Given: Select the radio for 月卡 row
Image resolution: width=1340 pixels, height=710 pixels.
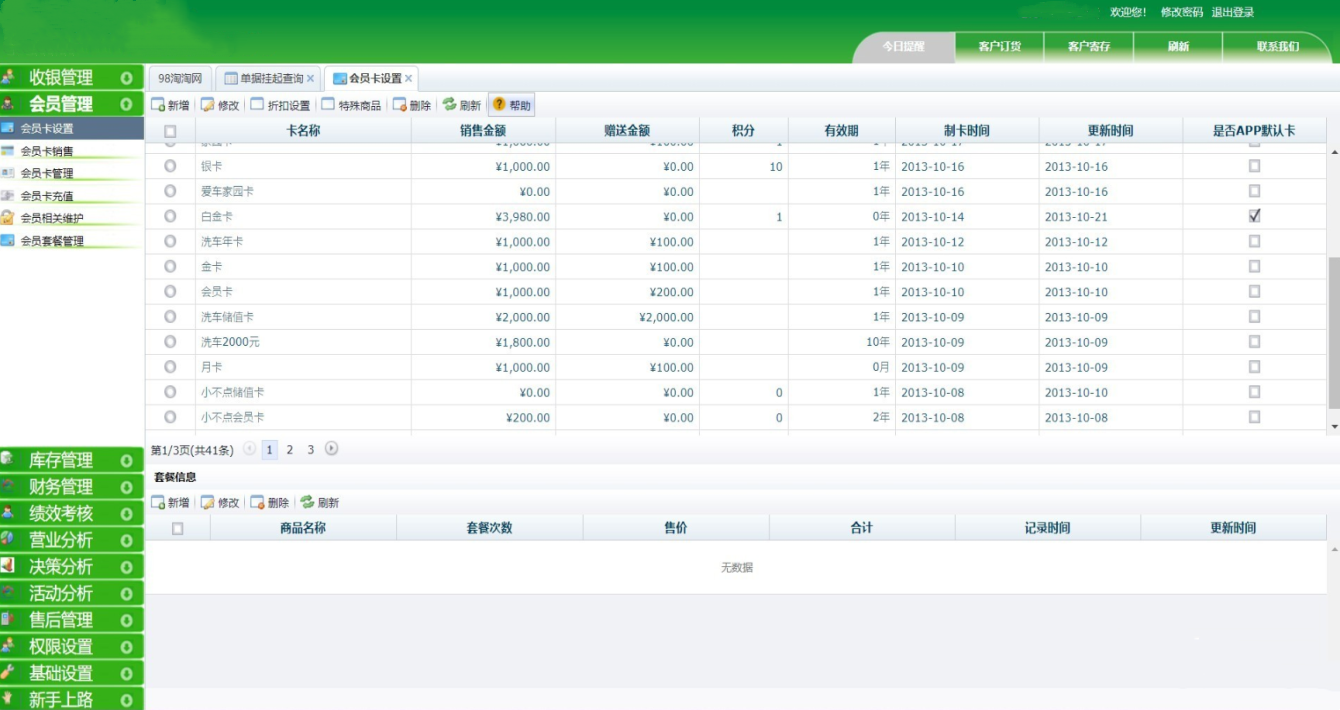Looking at the screenshot, I should [170, 366].
